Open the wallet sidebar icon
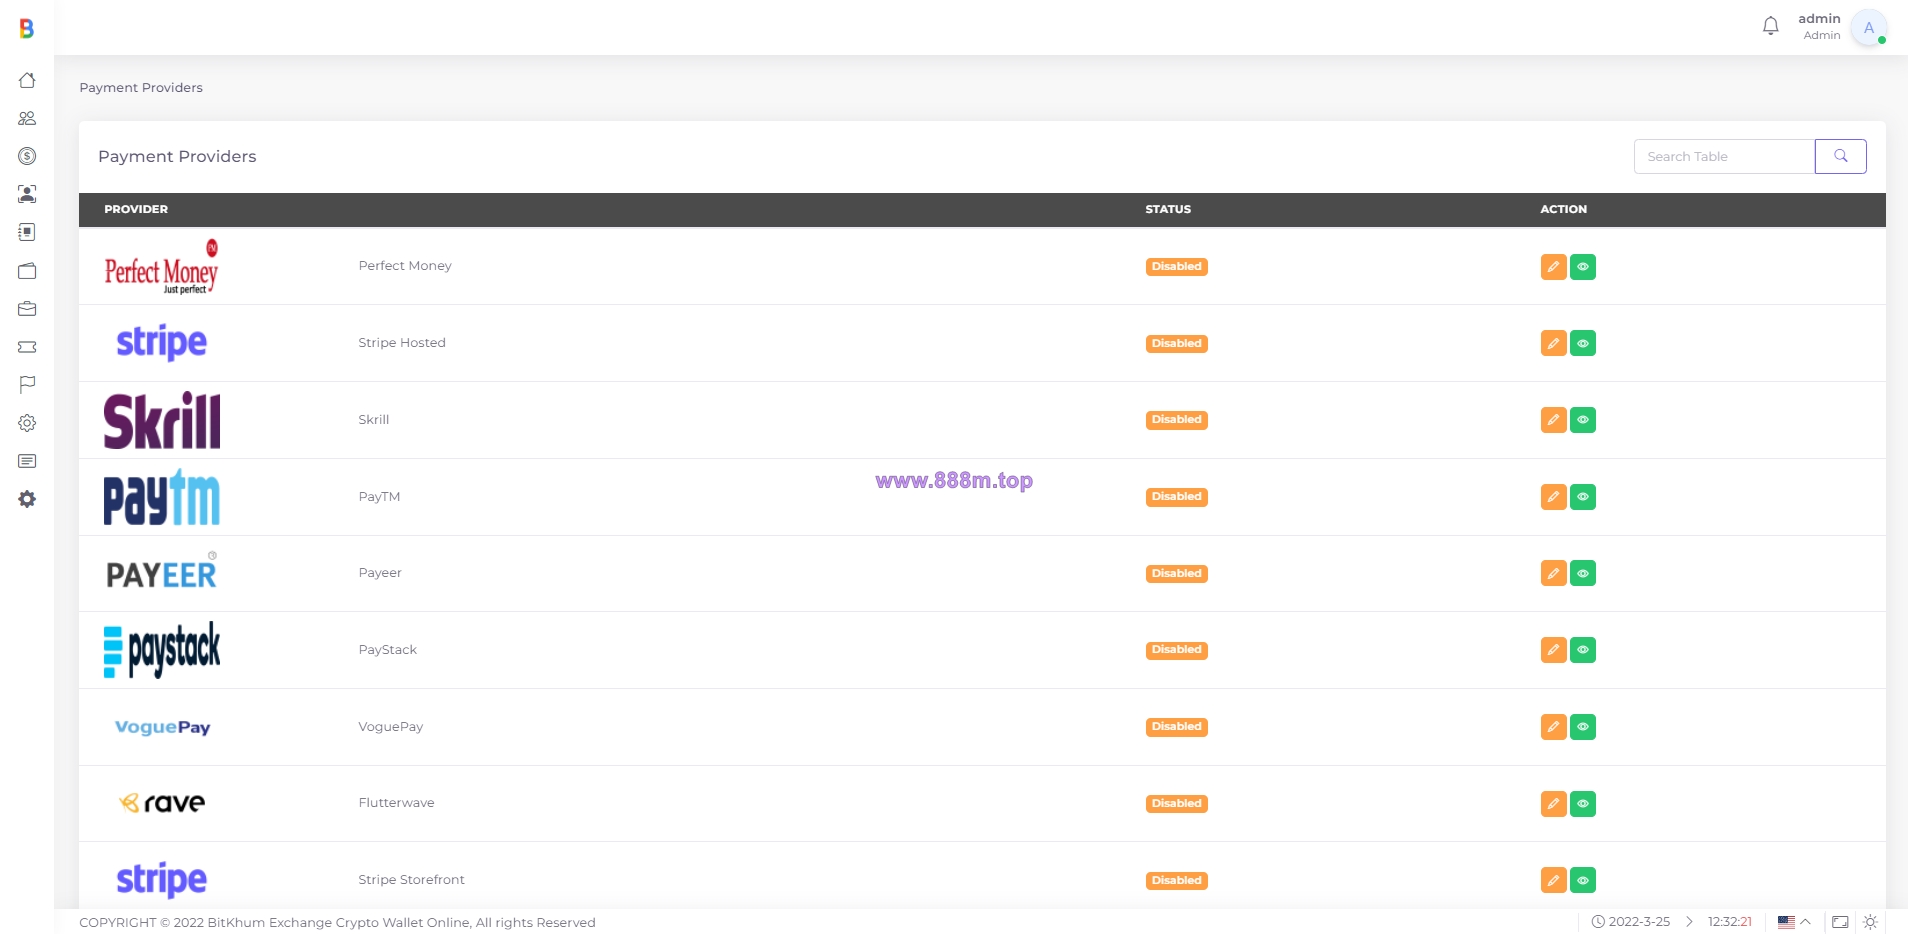The image size is (1908, 934). point(27,271)
